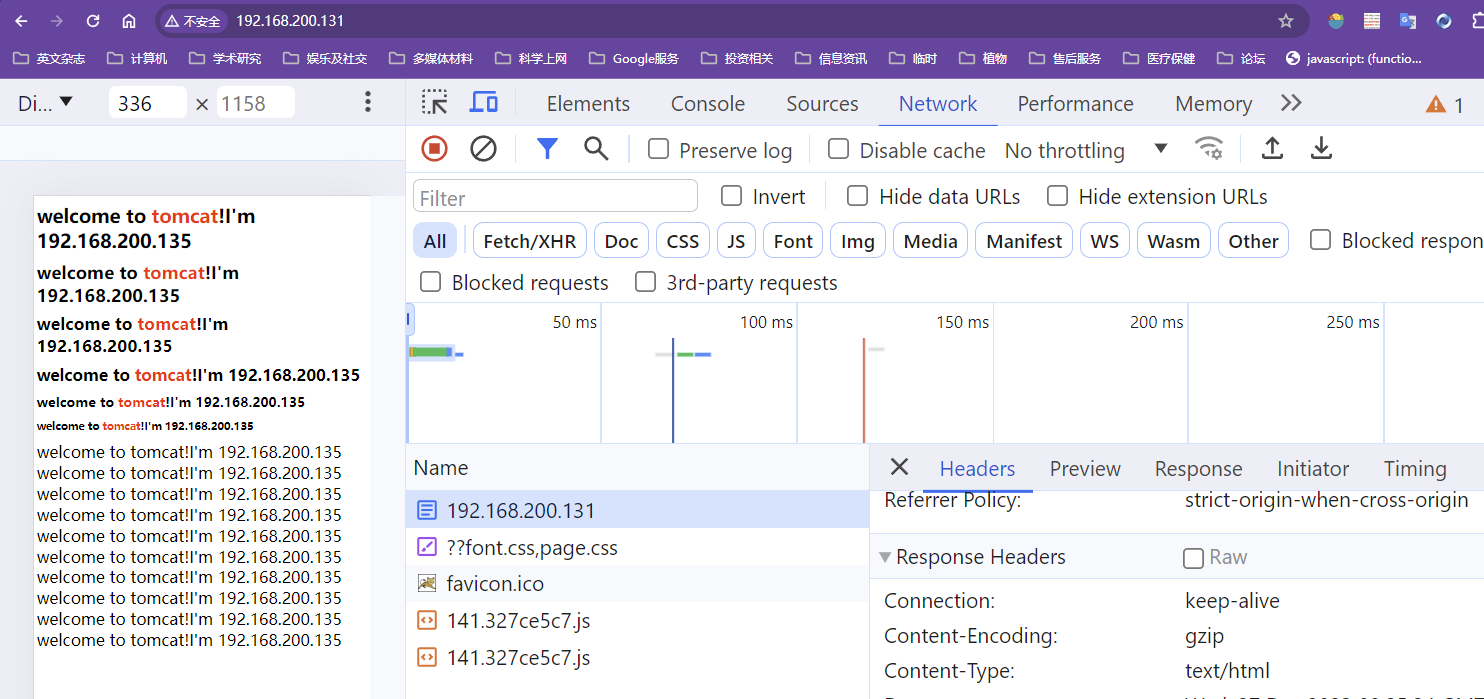
Task: Show more DevTools tabs chevron
Action: click(x=1291, y=103)
